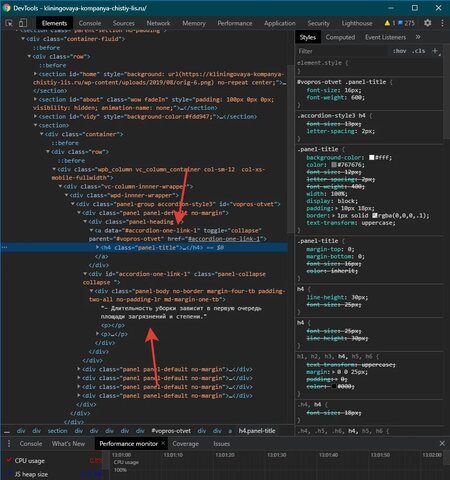The width and height of the screenshot is (450, 480).
Task: Click the rgba border color swatch
Action: [375, 216]
